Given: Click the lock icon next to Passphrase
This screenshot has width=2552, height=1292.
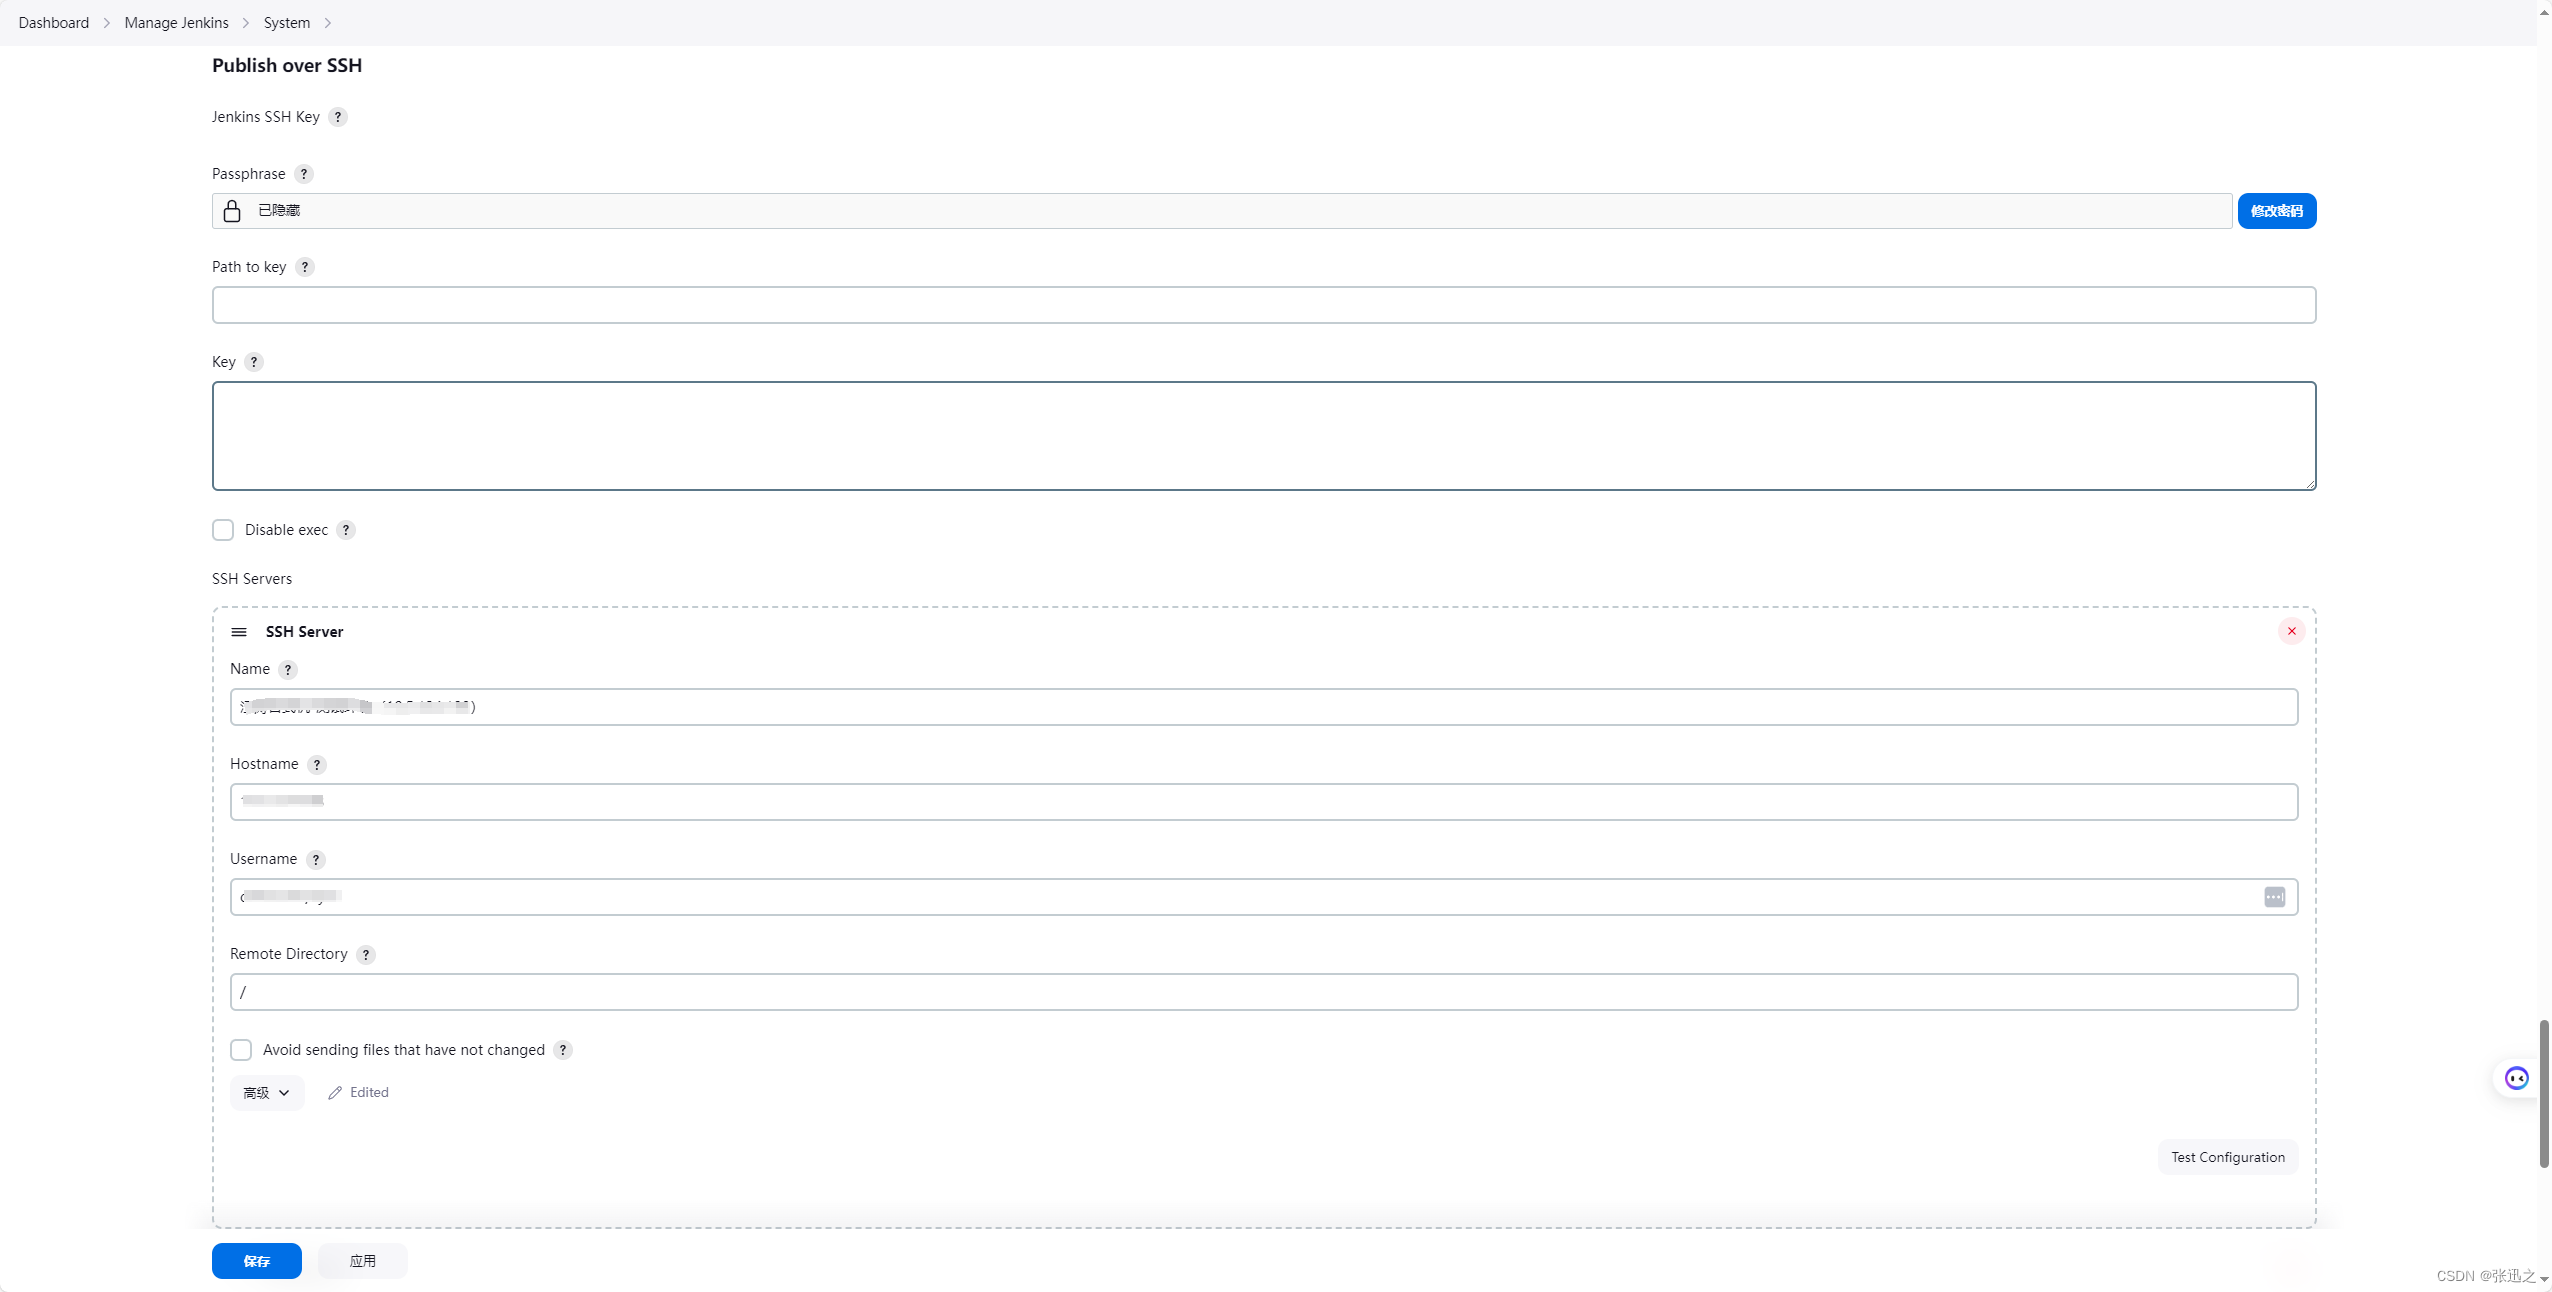Looking at the screenshot, I should (231, 209).
